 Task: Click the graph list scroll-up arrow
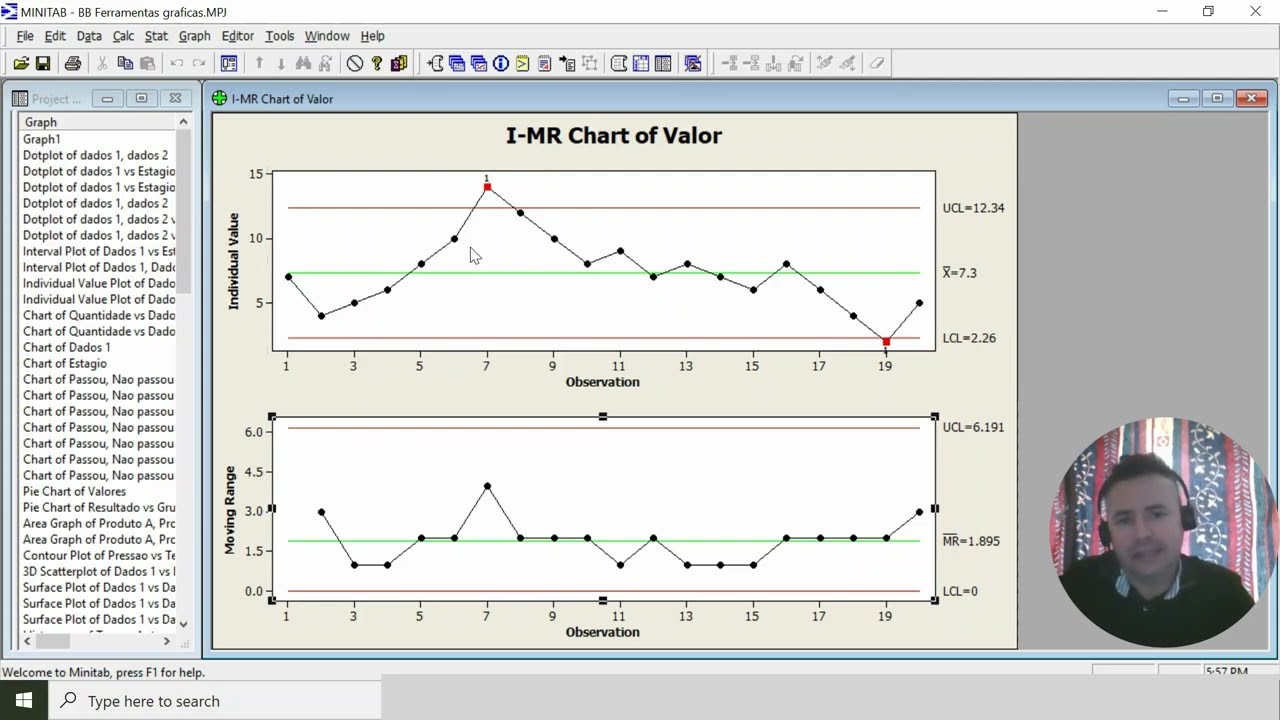coord(183,122)
